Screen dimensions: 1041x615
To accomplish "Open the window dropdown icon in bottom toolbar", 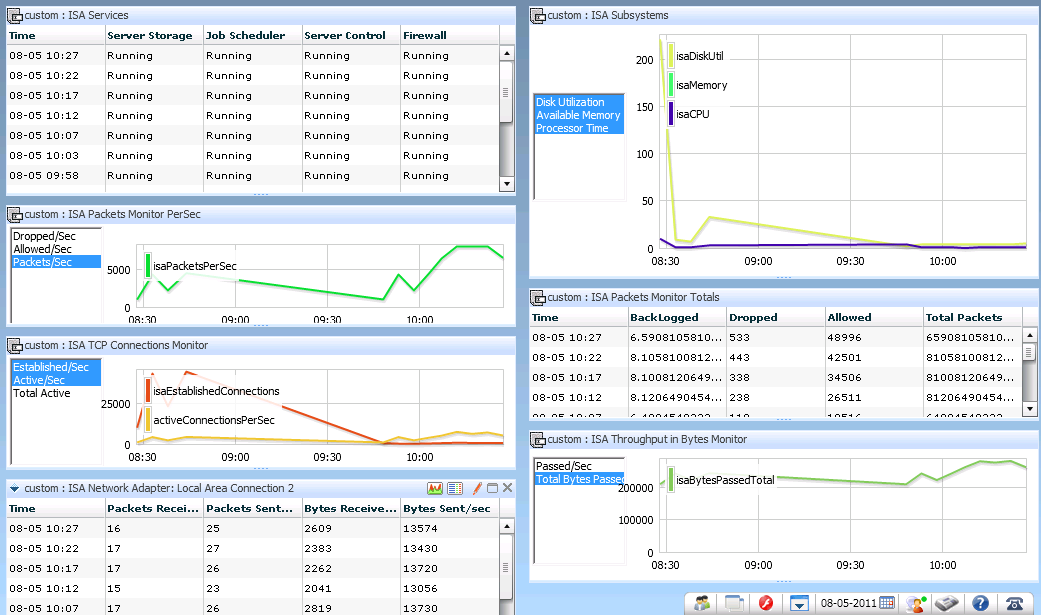I will click(799, 603).
